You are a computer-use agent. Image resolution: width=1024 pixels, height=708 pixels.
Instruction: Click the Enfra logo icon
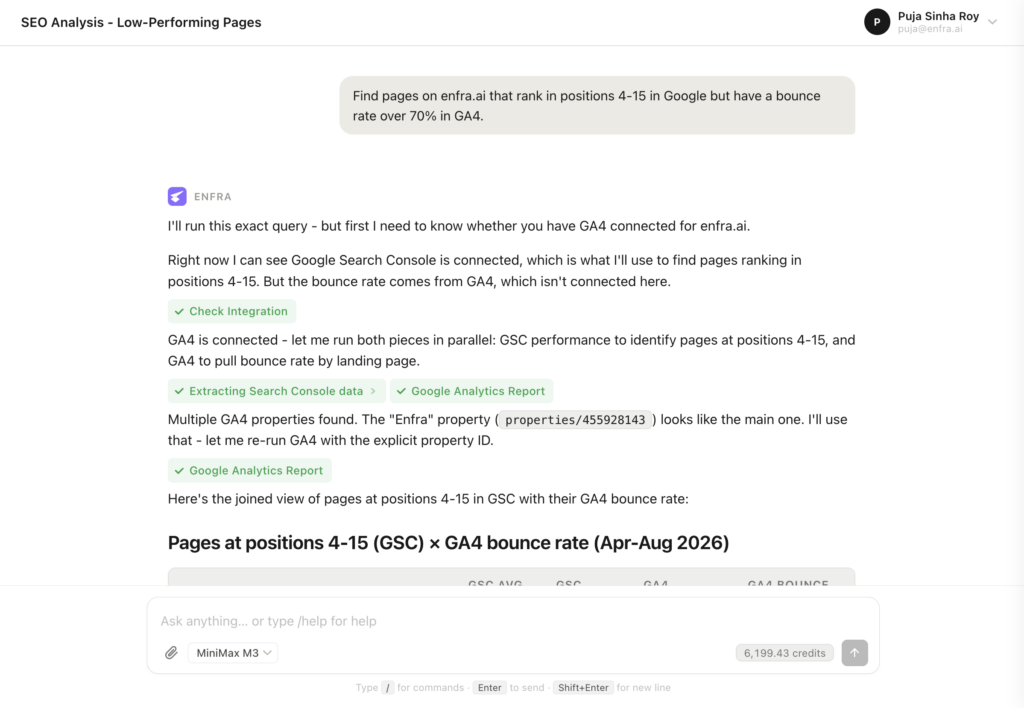[x=177, y=197]
